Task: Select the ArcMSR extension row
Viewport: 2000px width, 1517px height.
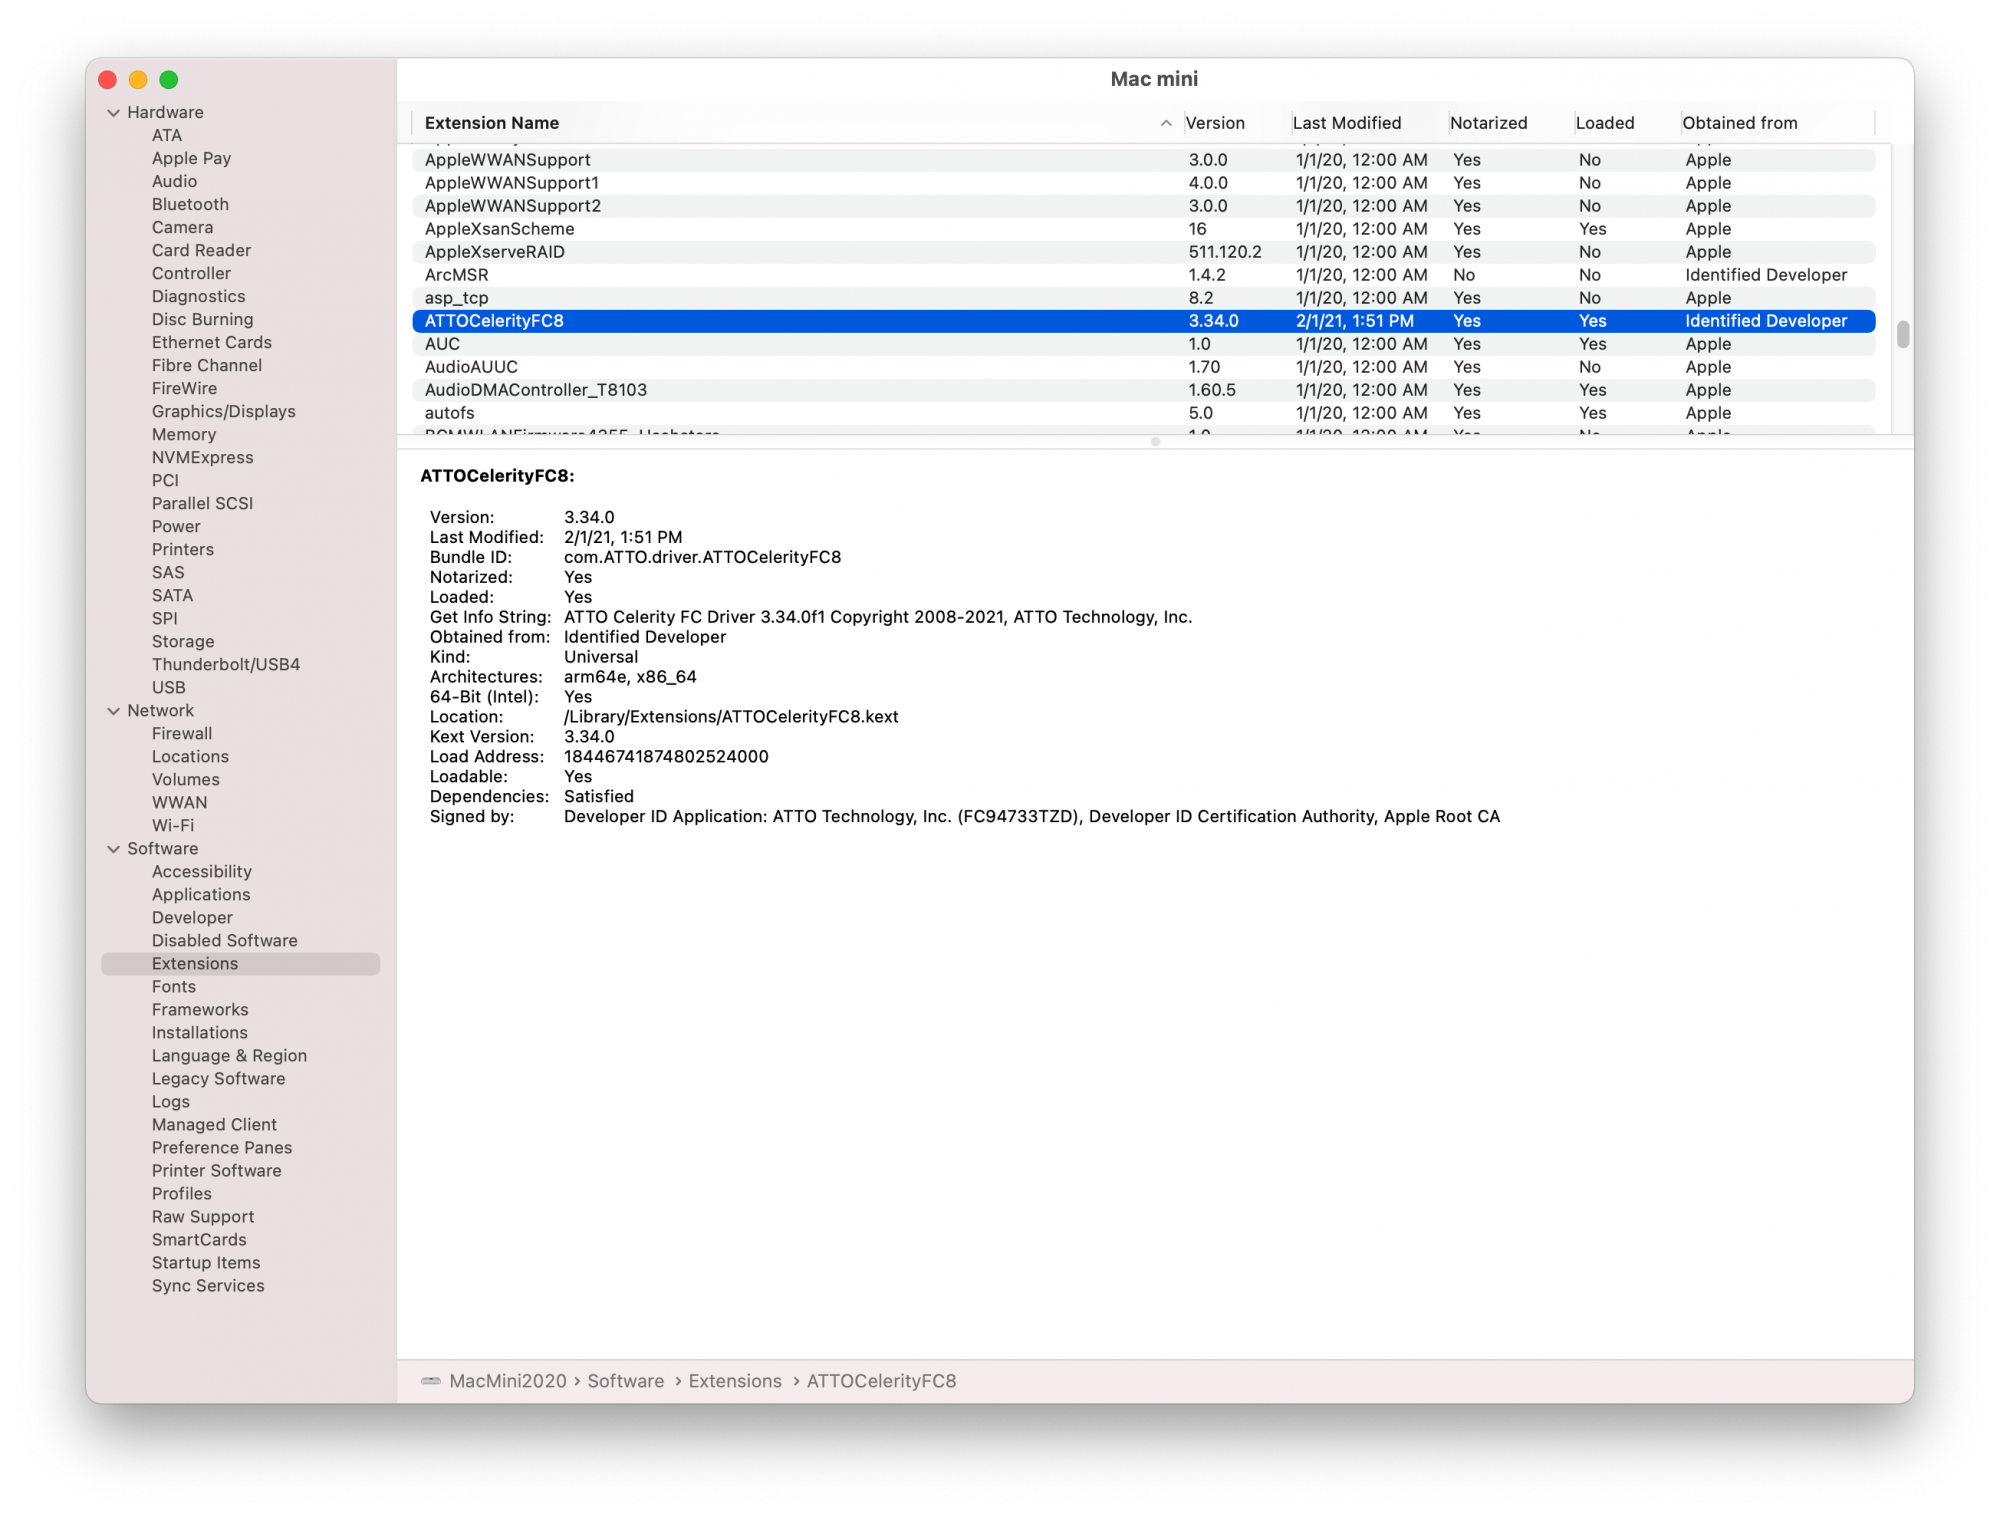Action: pyautogui.click(x=457, y=275)
